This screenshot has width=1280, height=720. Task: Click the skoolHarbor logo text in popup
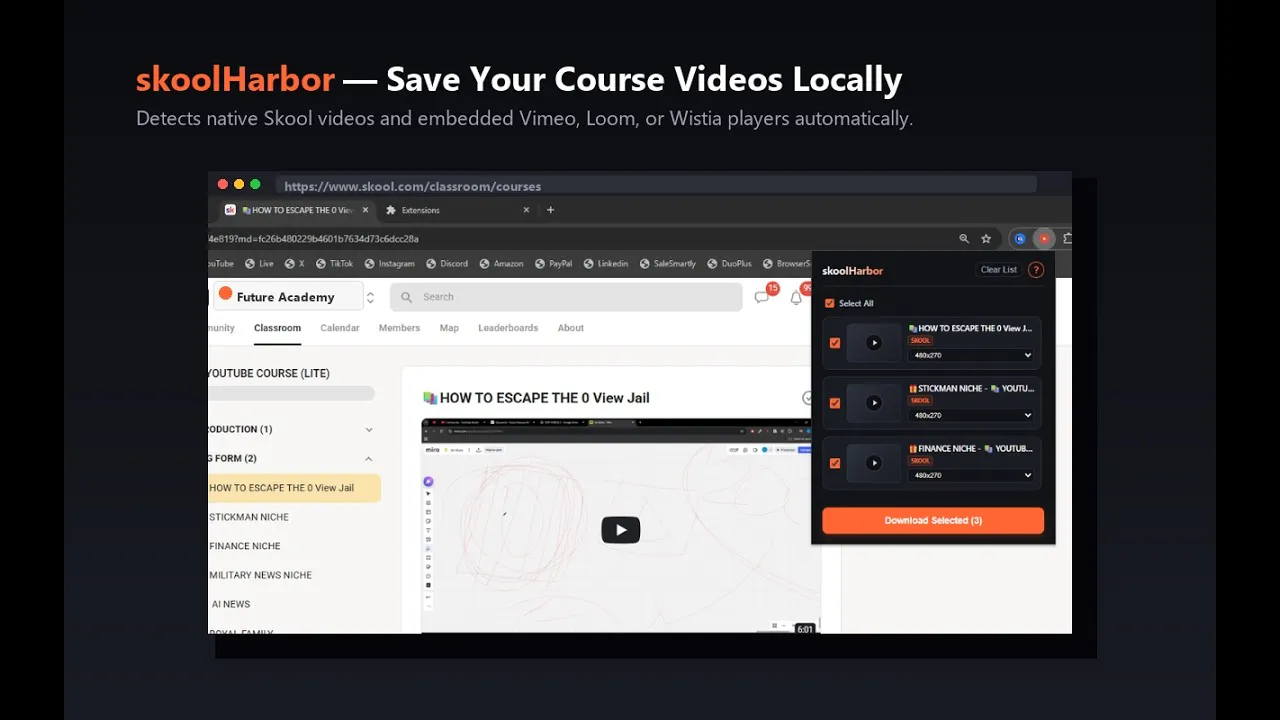point(853,270)
